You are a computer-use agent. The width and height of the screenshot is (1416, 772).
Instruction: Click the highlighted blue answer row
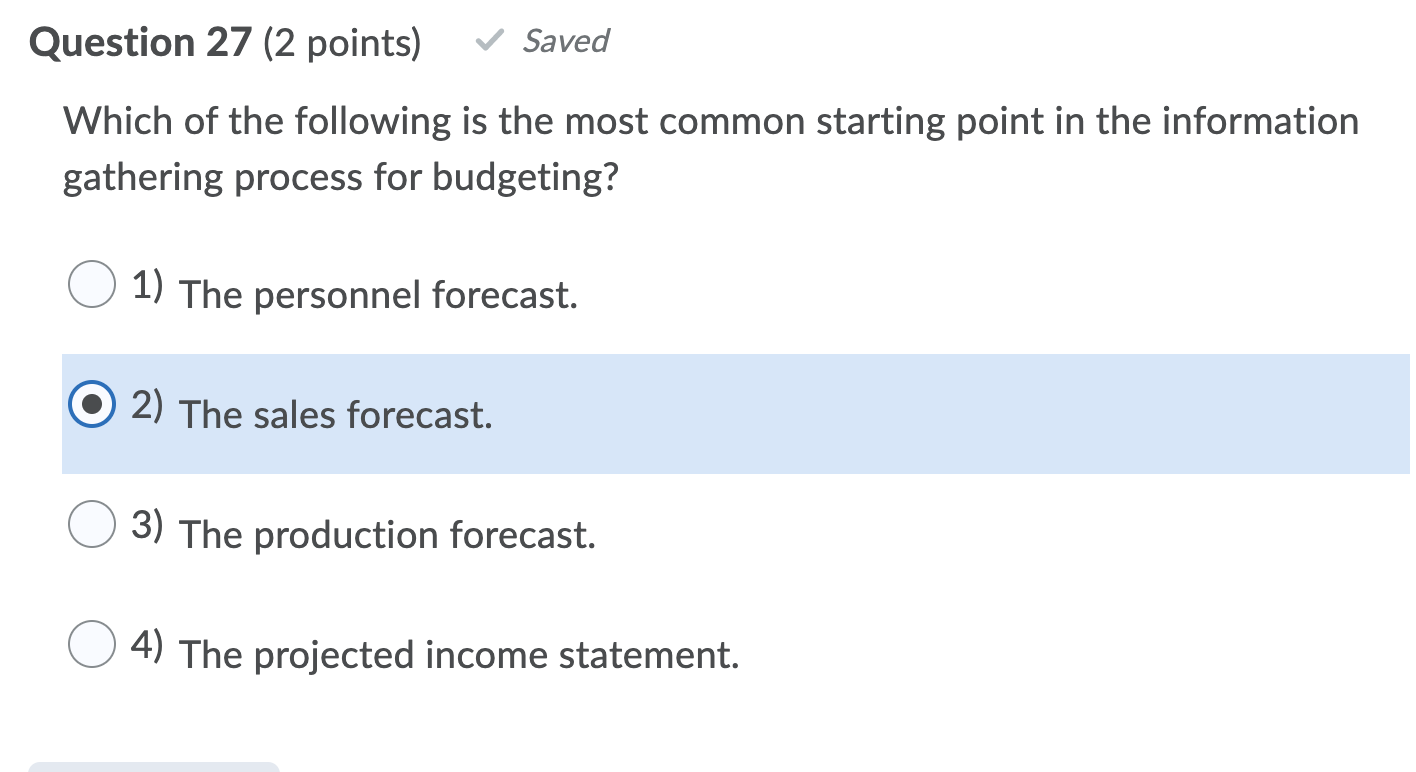700,414
